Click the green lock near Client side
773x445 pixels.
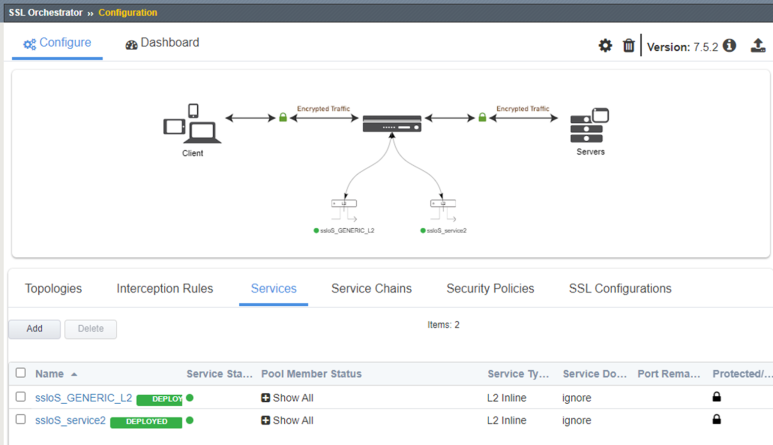pos(283,117)
